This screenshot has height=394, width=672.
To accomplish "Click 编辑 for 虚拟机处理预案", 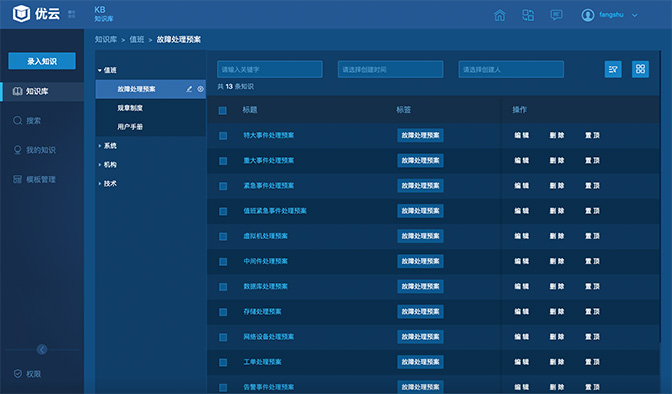I will pyautogui.click(x=522, y=236).
